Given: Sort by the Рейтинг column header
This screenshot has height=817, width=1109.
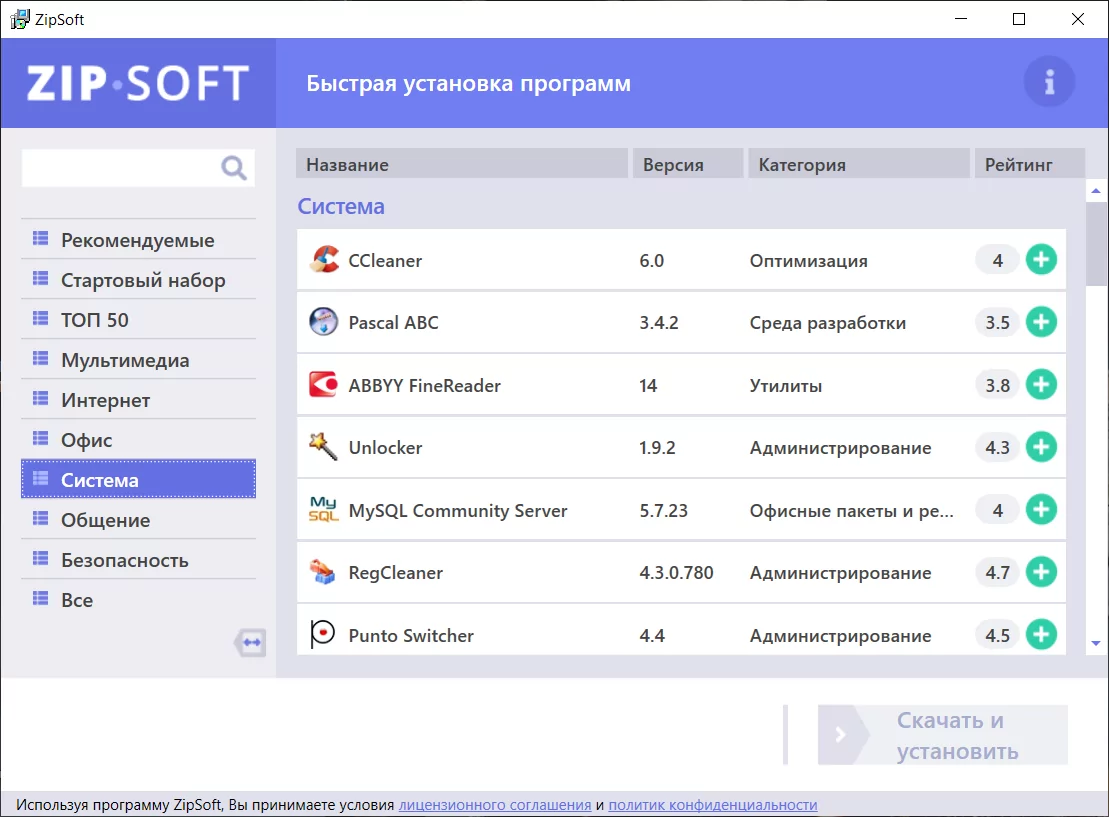Looking at the screenshot, I should [1030, 164].
